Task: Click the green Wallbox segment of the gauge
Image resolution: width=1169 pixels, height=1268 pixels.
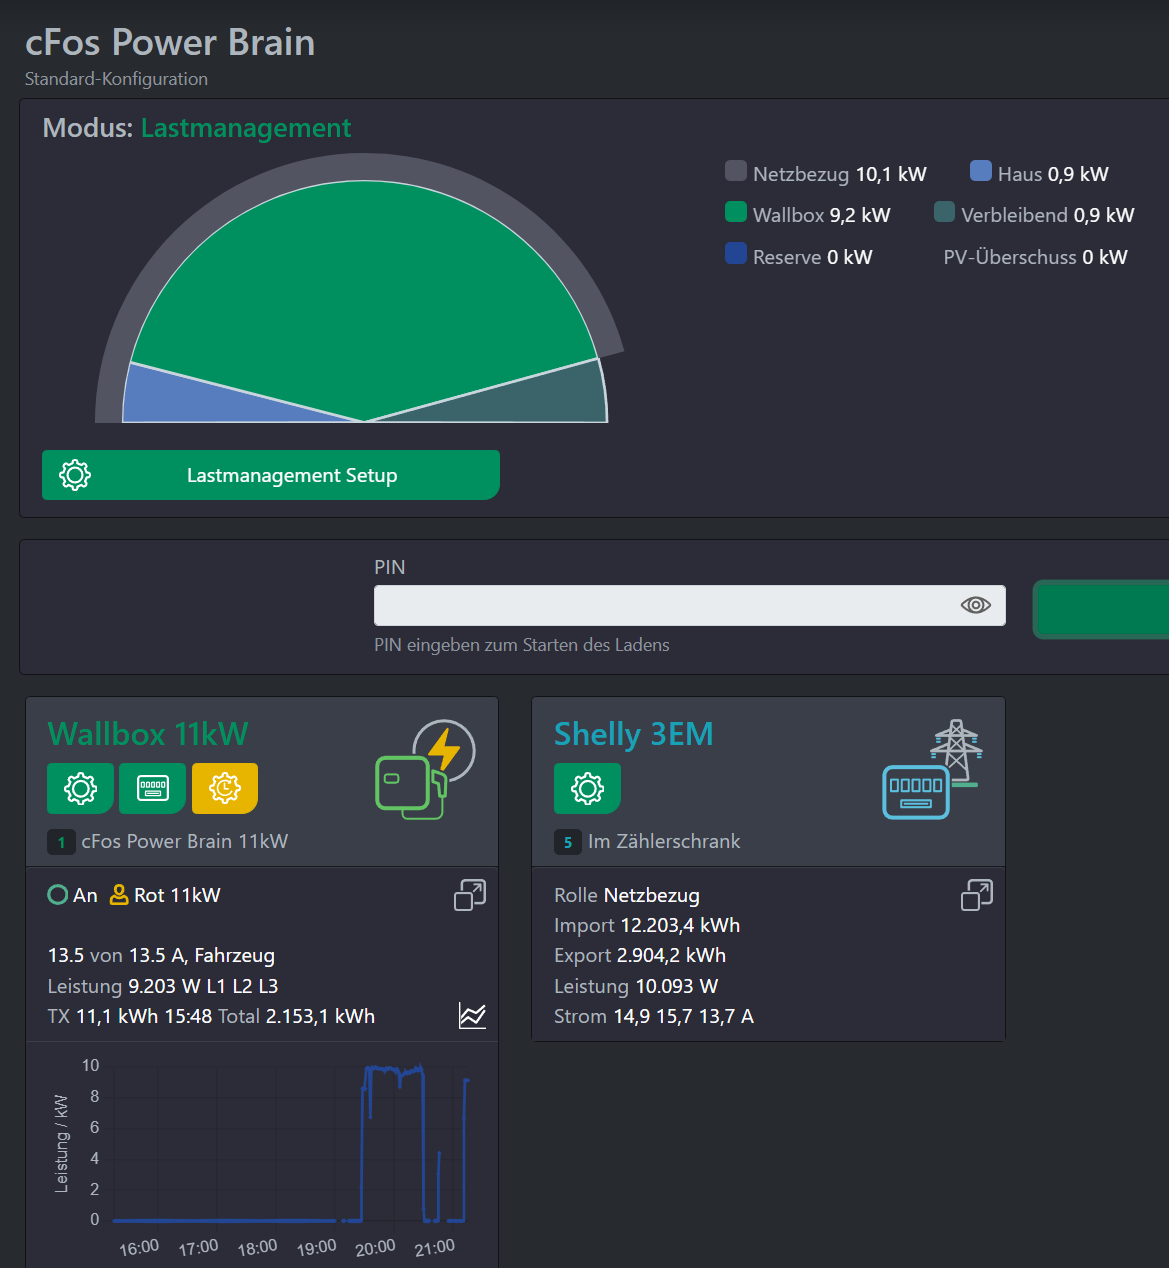Action: 364,290
